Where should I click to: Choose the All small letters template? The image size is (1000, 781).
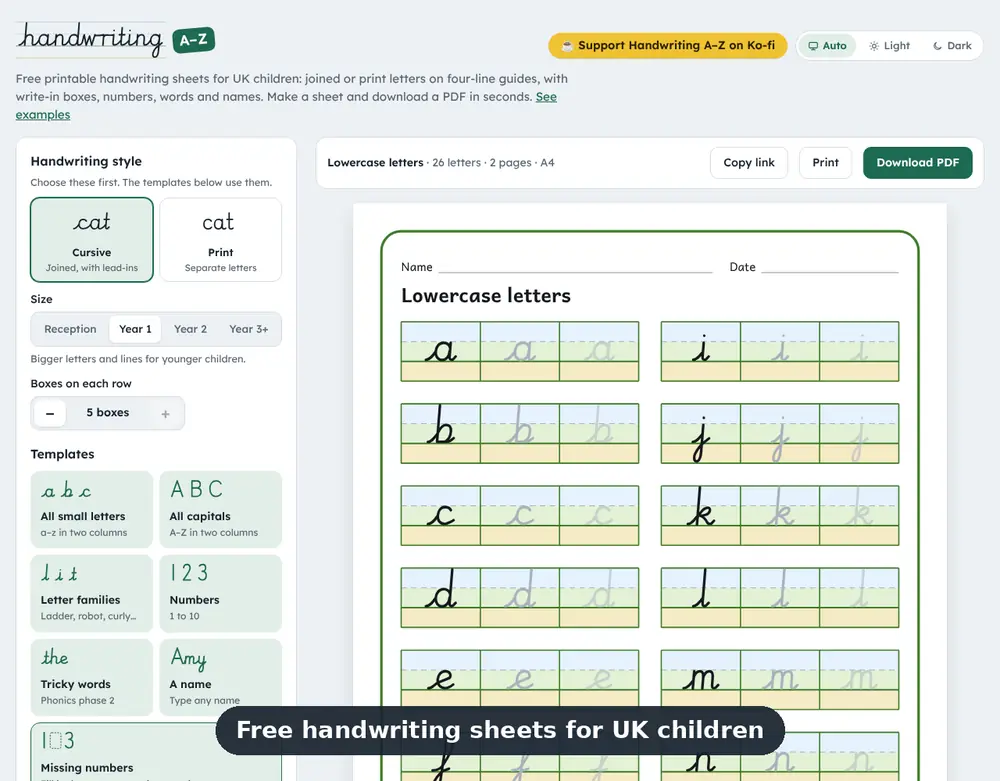pos(92,509)
